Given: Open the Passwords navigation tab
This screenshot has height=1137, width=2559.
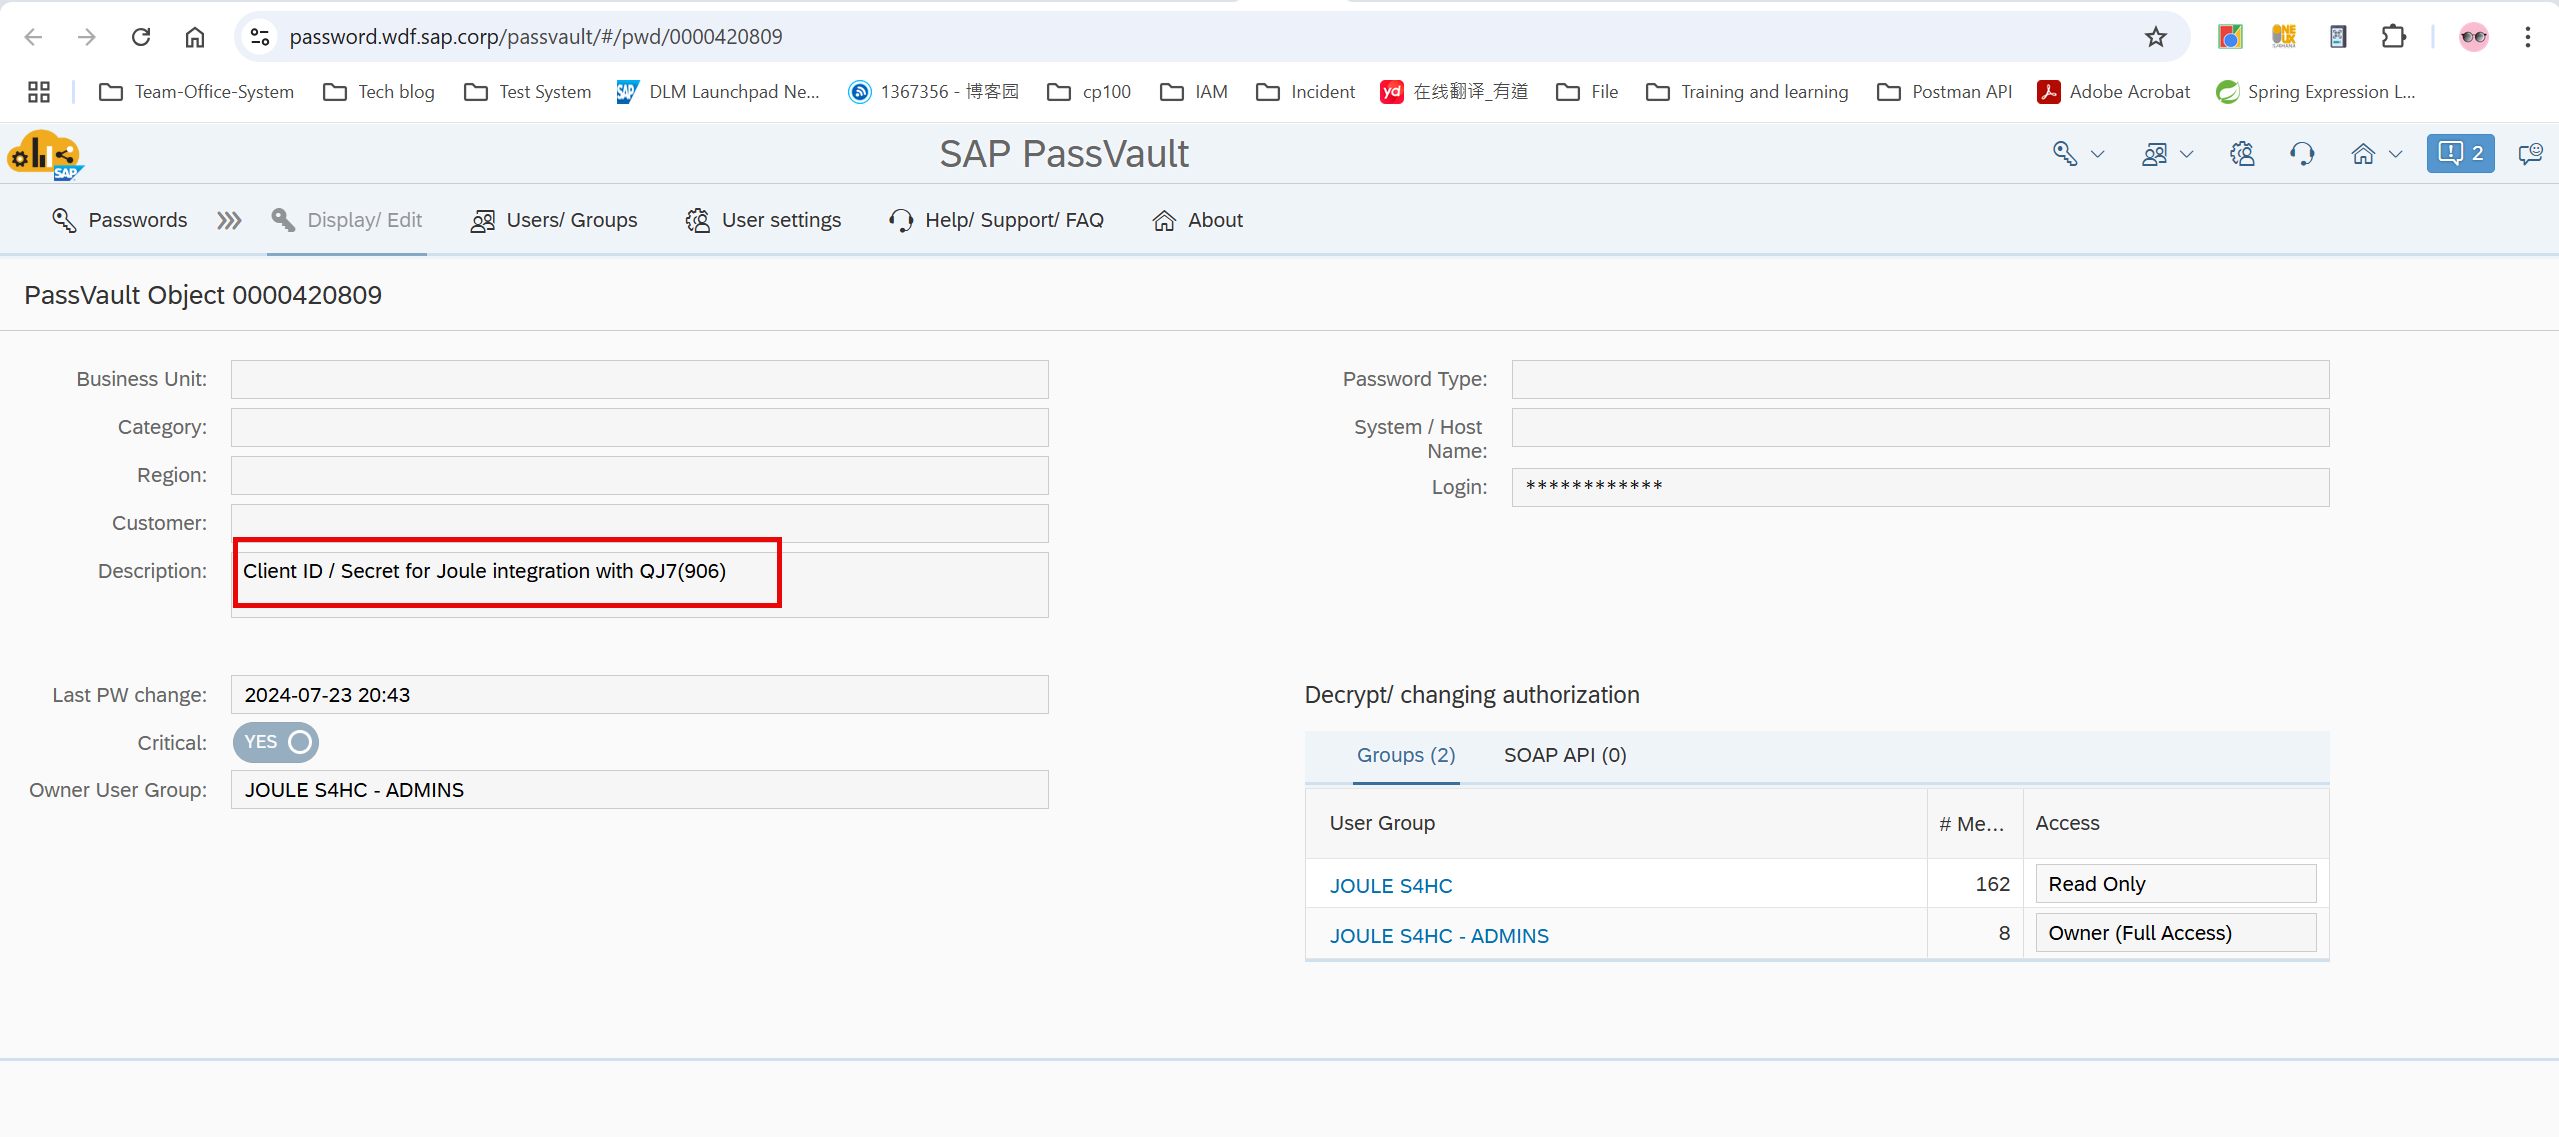Looking at the screenshot, I should click(119, 220).
